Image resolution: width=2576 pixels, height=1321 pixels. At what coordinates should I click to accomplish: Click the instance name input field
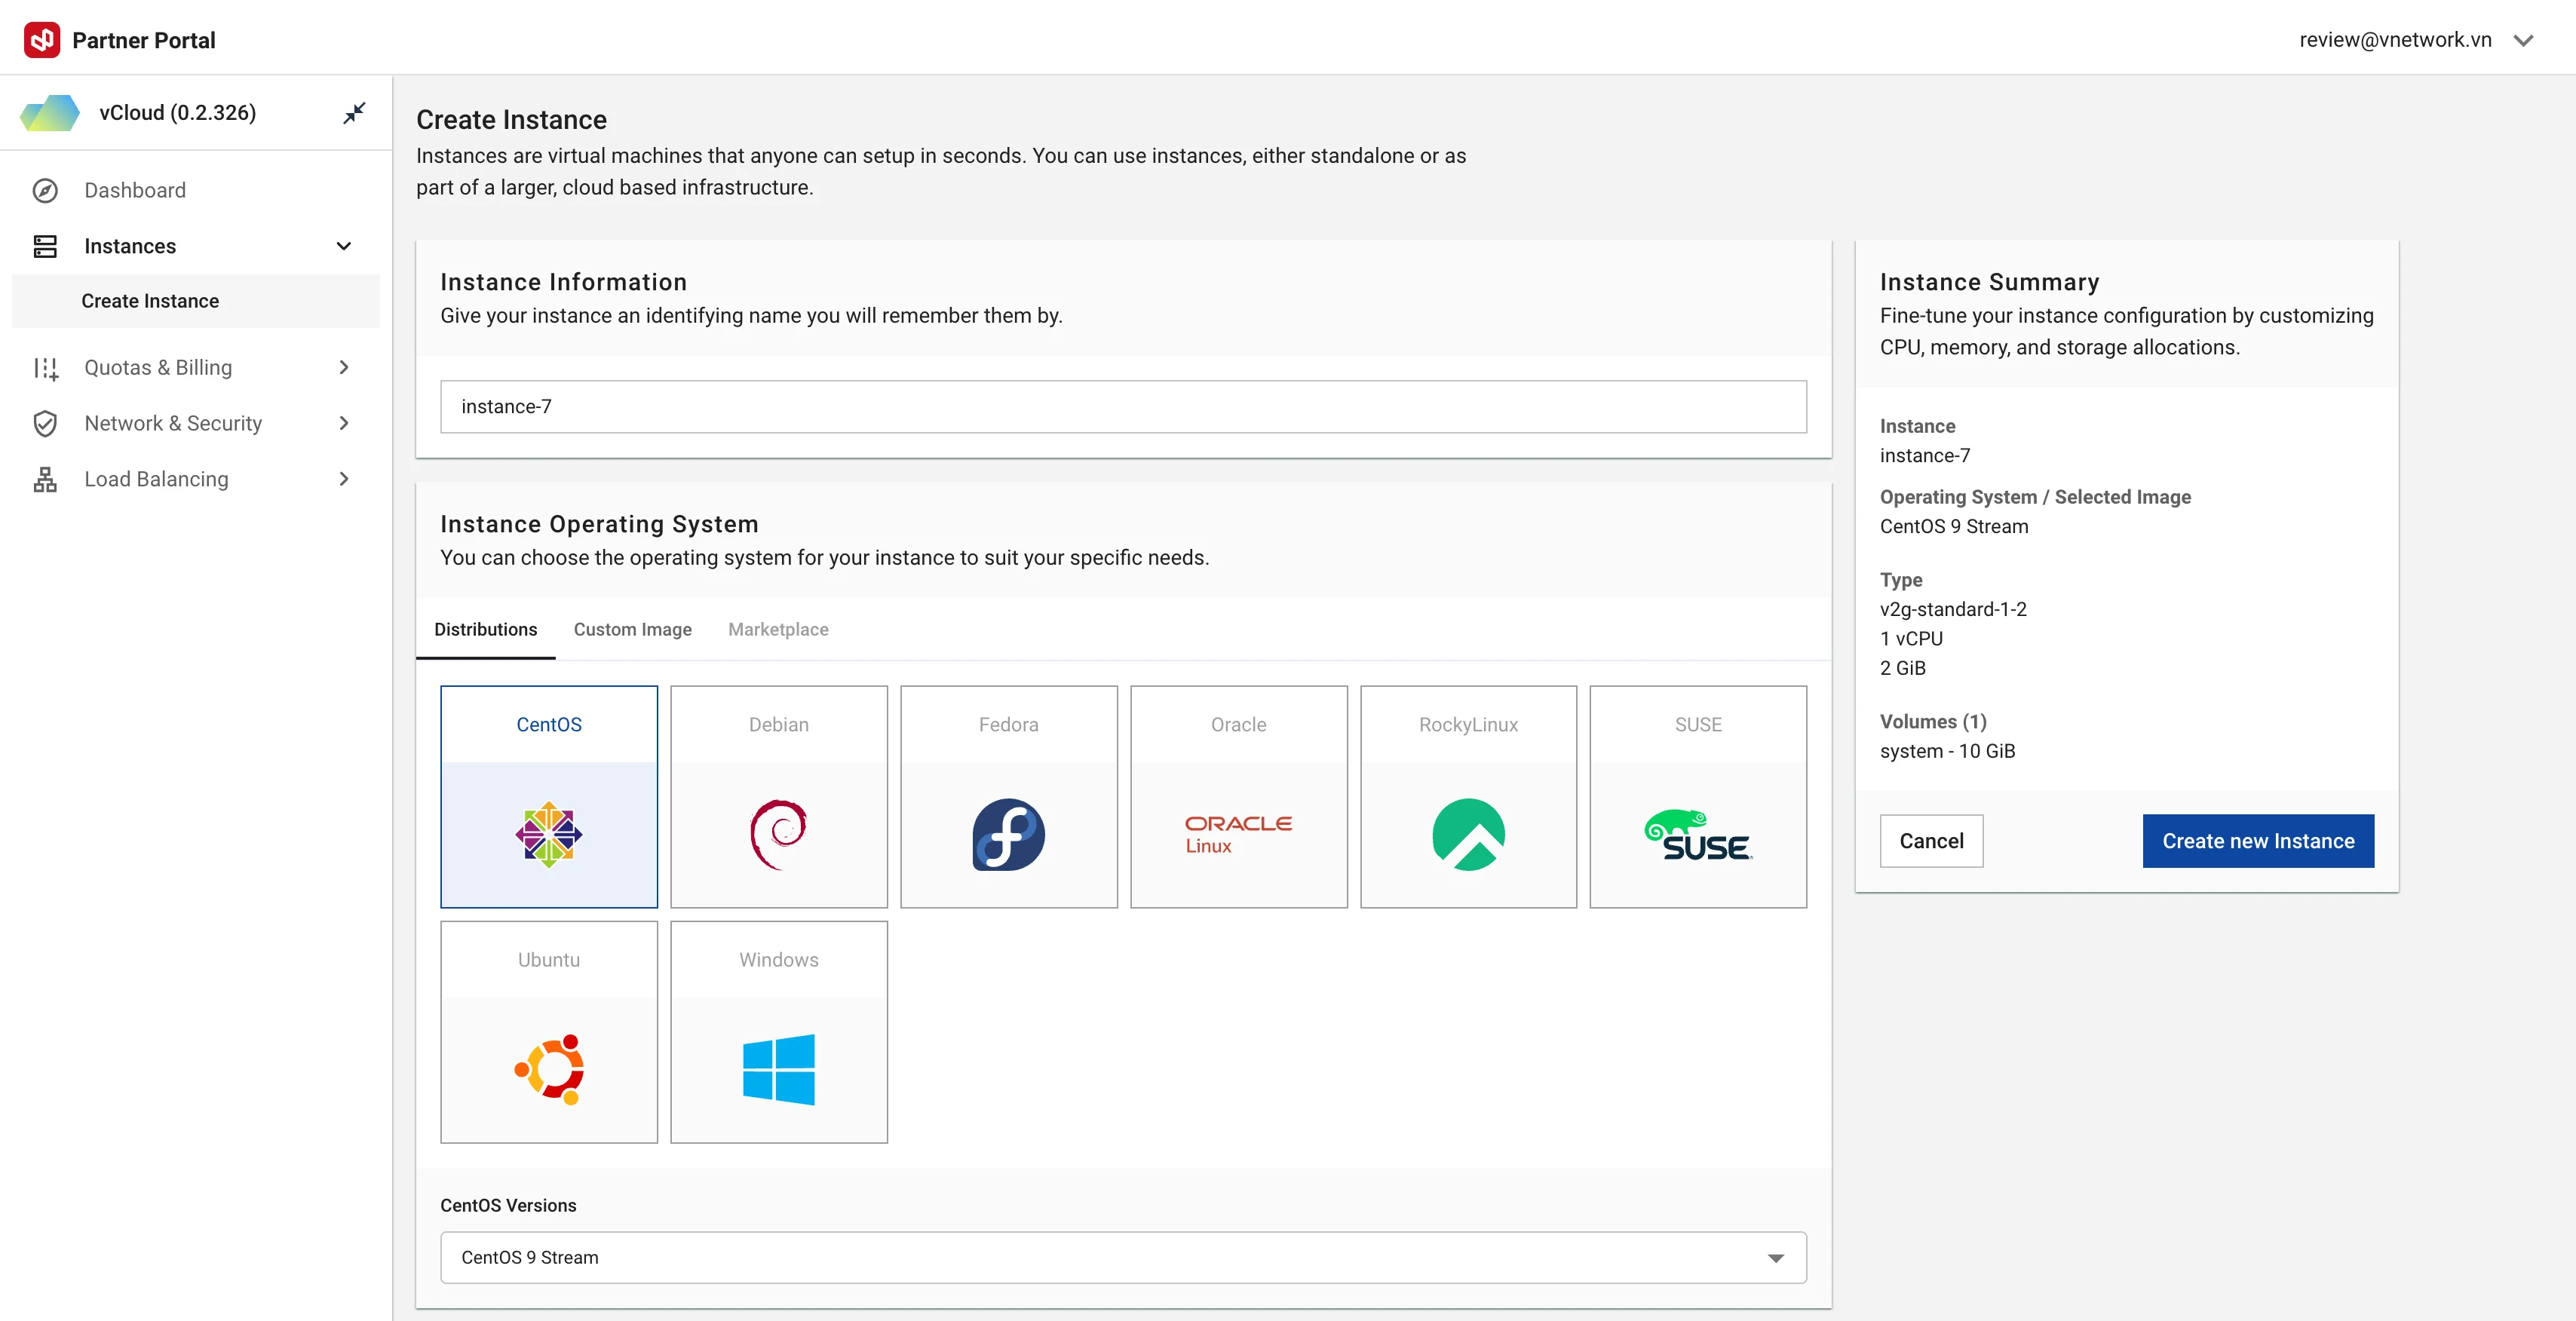pos(1123,406)
